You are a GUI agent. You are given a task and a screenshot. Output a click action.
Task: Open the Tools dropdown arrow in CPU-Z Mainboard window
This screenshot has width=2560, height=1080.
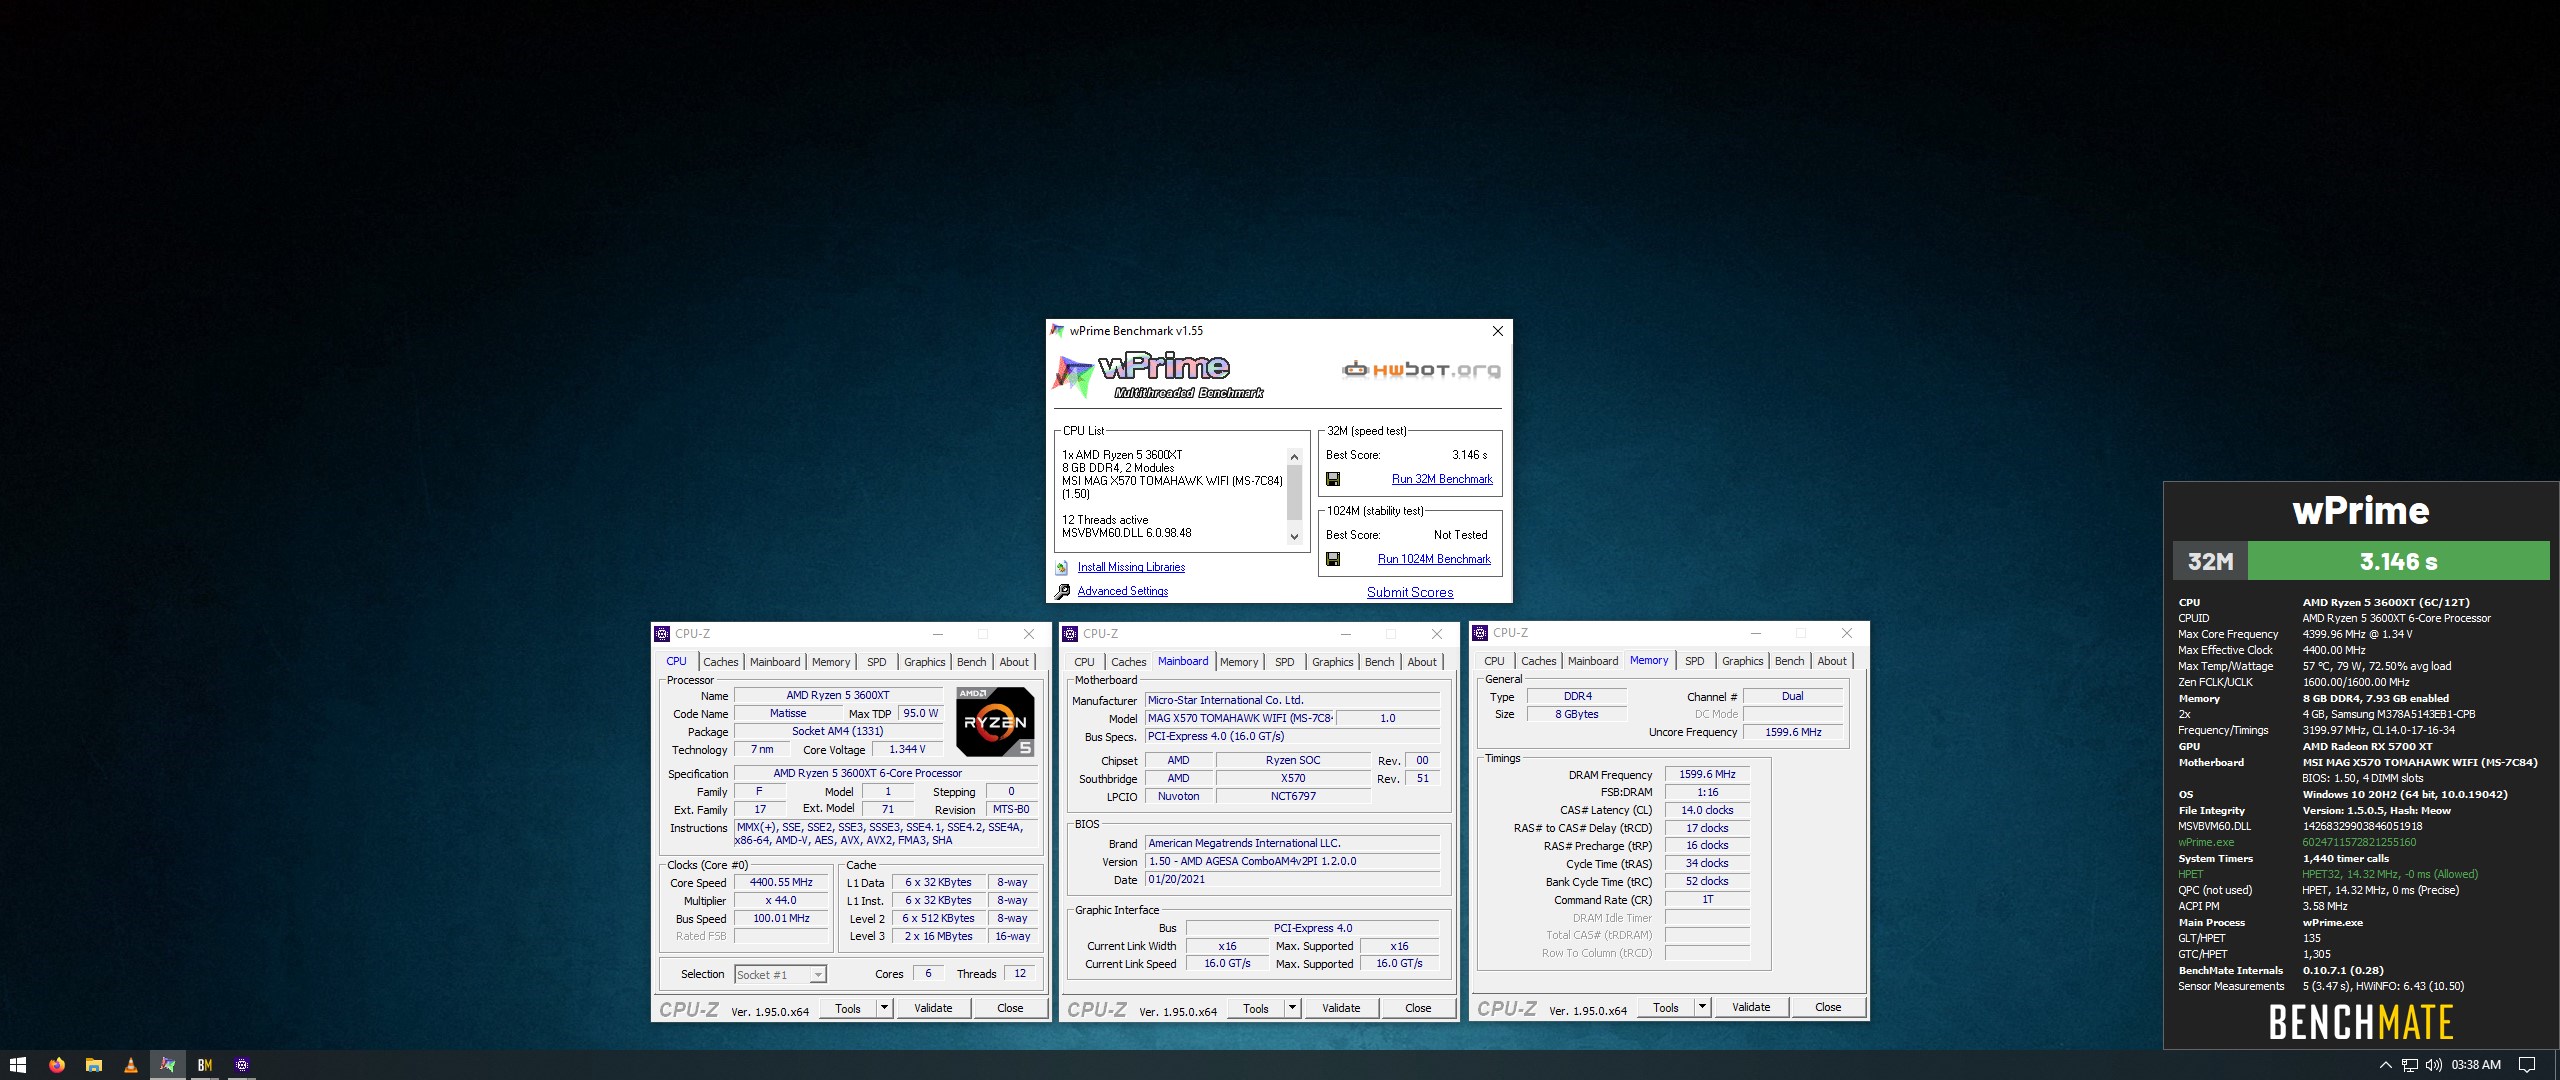pos(1292,1008)
